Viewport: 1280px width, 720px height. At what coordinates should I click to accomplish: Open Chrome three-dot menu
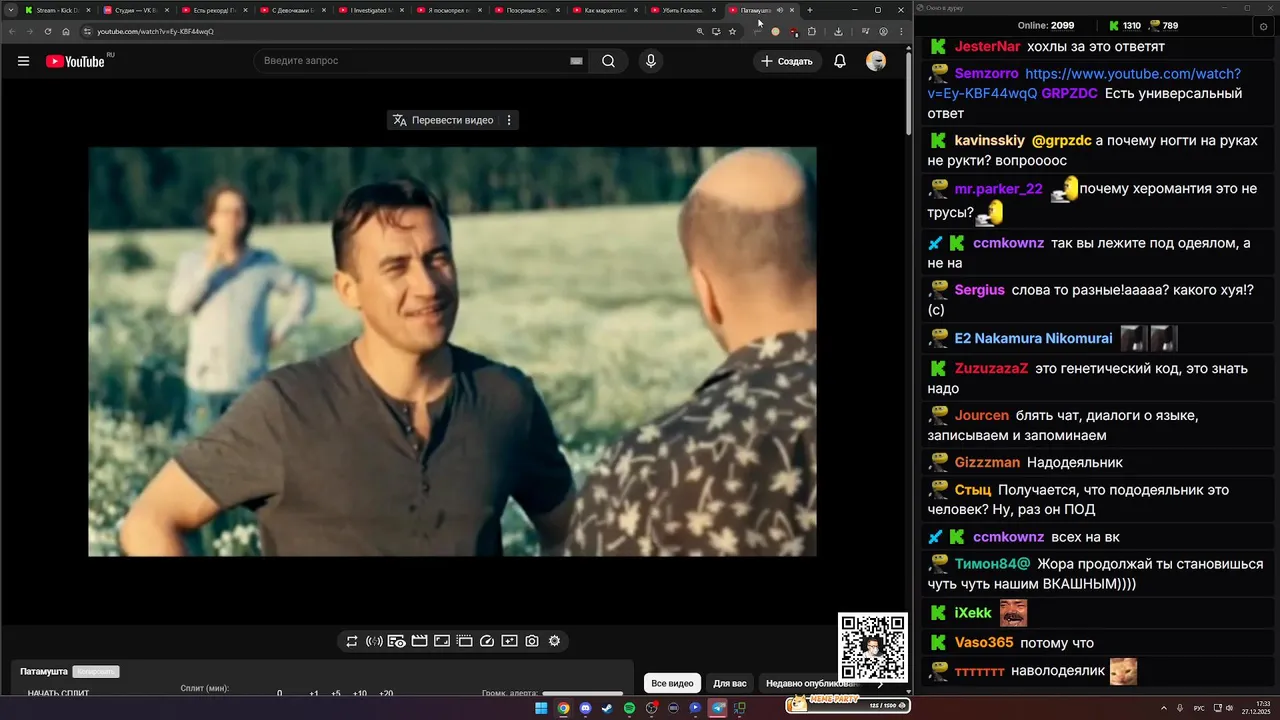[900, 31]
